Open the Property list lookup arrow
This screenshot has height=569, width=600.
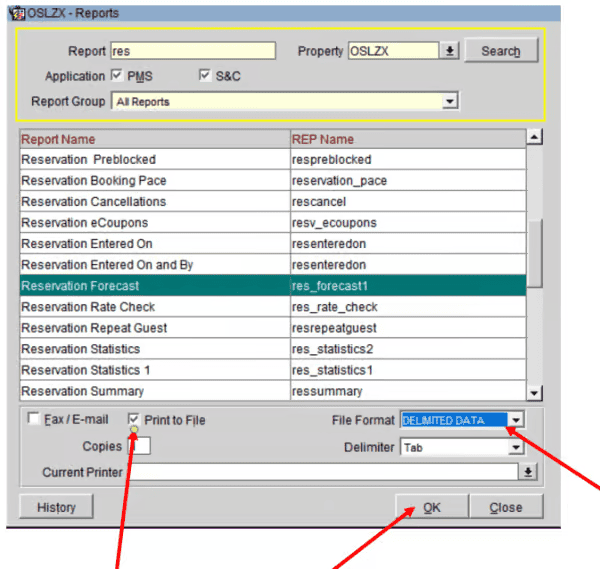pyautogui.click(x=451, y=51)
